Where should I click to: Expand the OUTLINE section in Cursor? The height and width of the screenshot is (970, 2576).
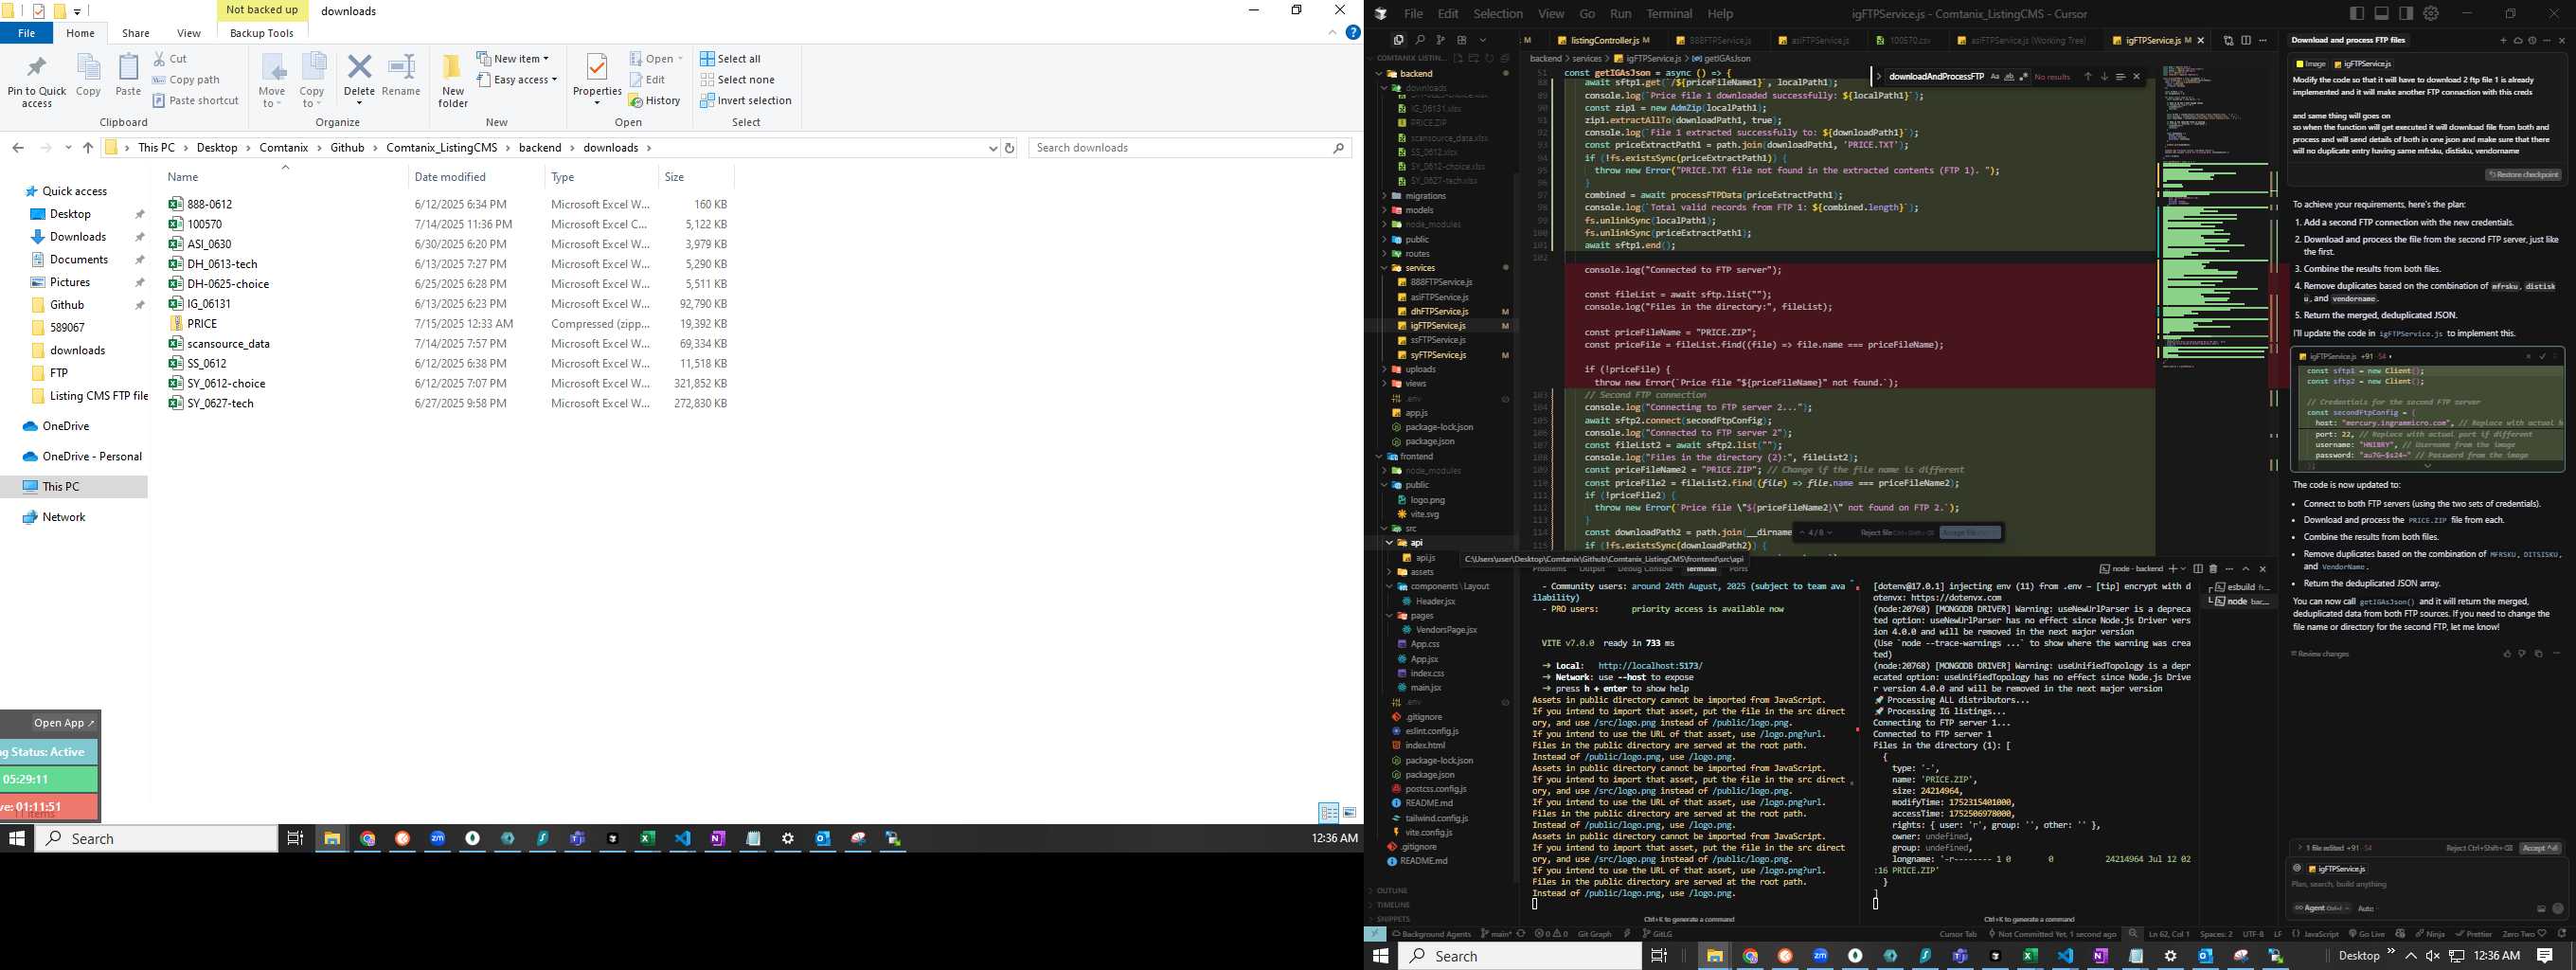1391,890
